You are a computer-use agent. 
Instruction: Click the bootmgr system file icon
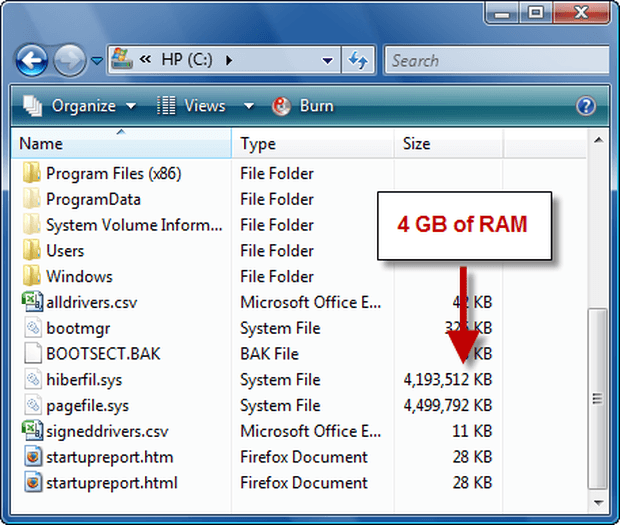click(x=31, y=328)
